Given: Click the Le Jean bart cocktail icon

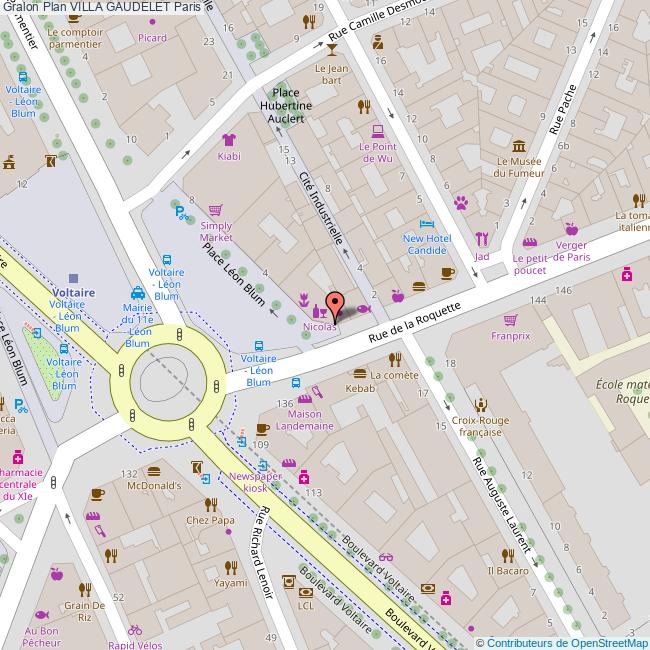Looking at the screenshot, I should pyautogui.click(x=331, y=50).
